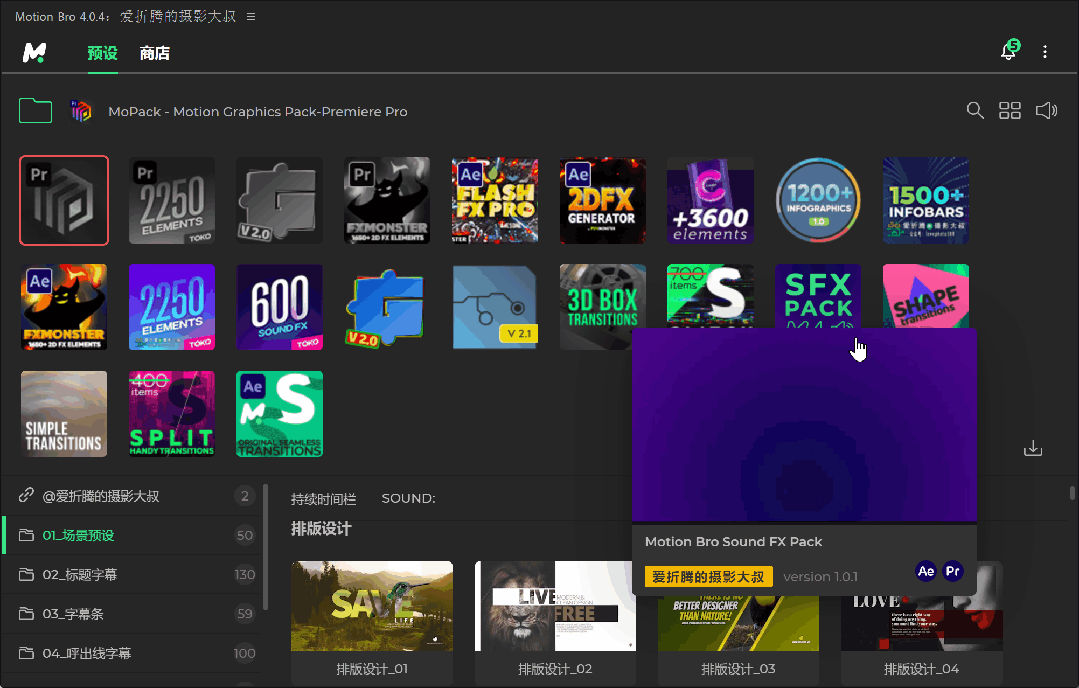Open the Original Seamless Transitions pack
The image size is (1079, 688).
(279, 414)
